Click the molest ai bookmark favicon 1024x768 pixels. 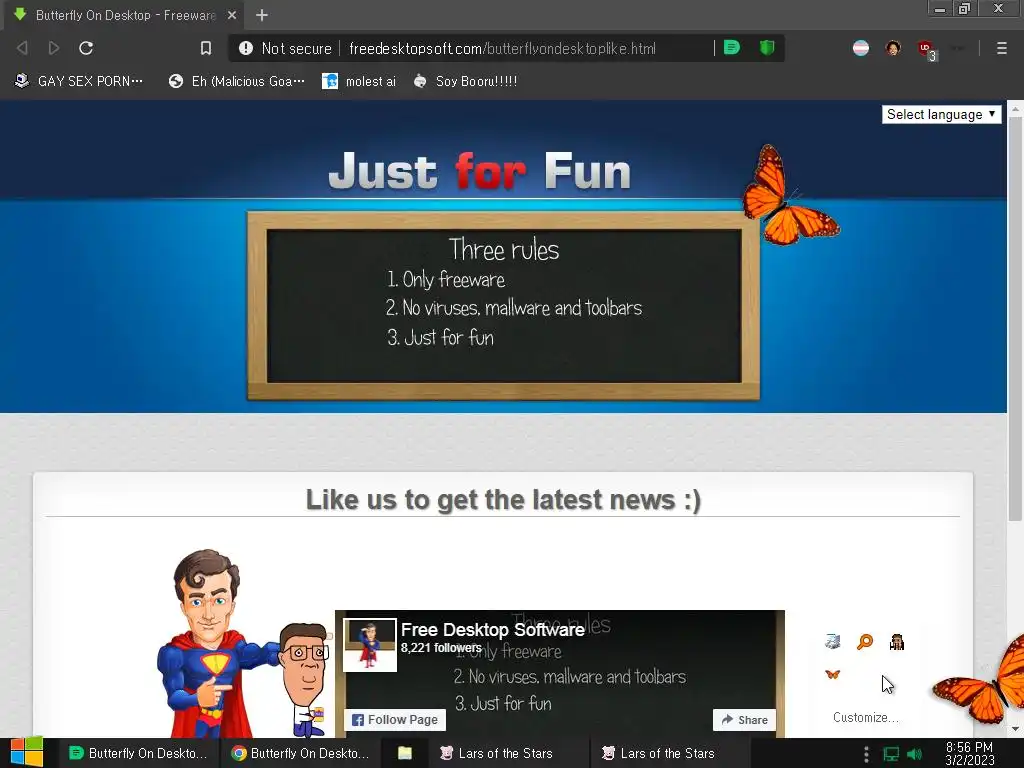[x=330, y=81]
